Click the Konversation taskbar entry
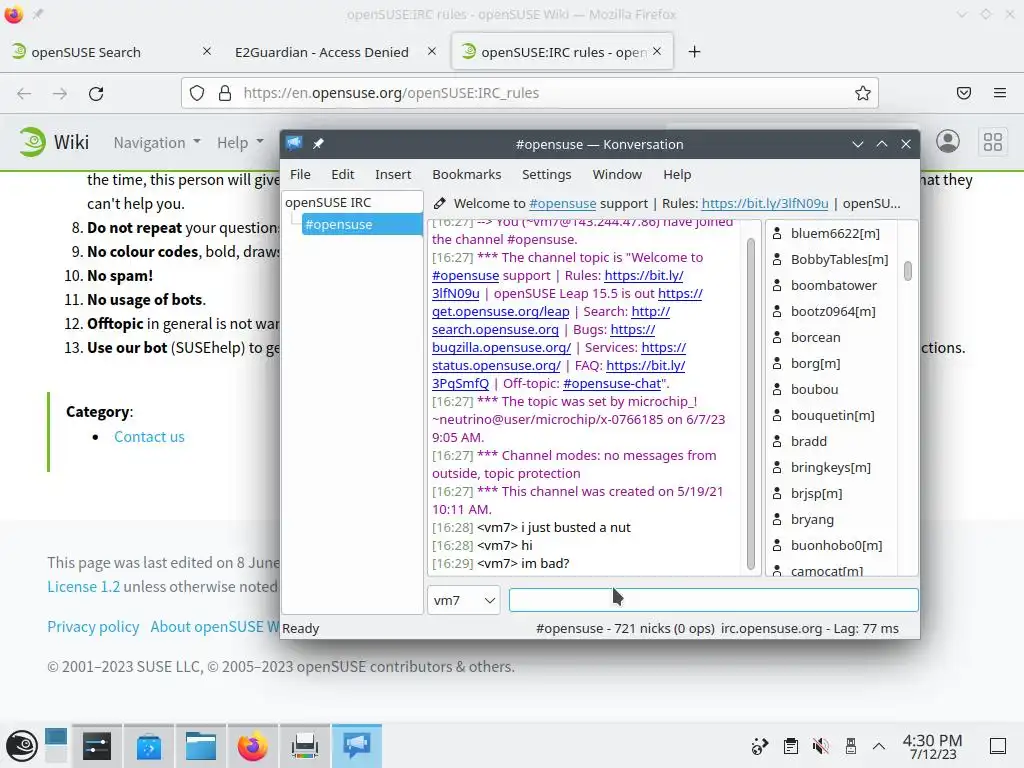1024x768 pixels. pos(357,746)
